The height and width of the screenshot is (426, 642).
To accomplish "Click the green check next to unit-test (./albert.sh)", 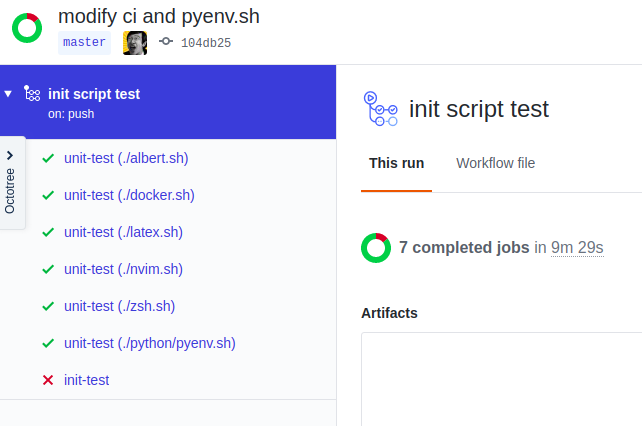I will pos(48,158).
